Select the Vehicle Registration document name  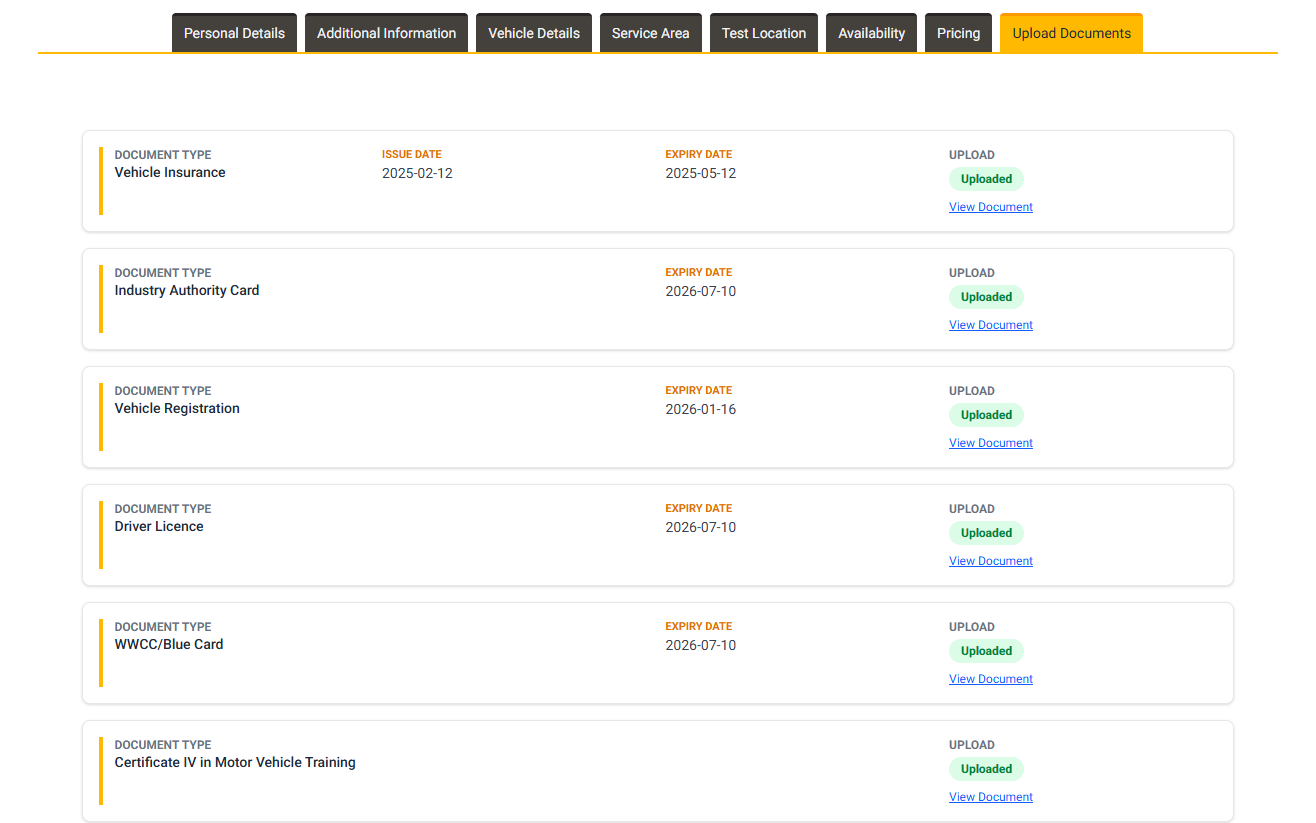click(177, 408)
